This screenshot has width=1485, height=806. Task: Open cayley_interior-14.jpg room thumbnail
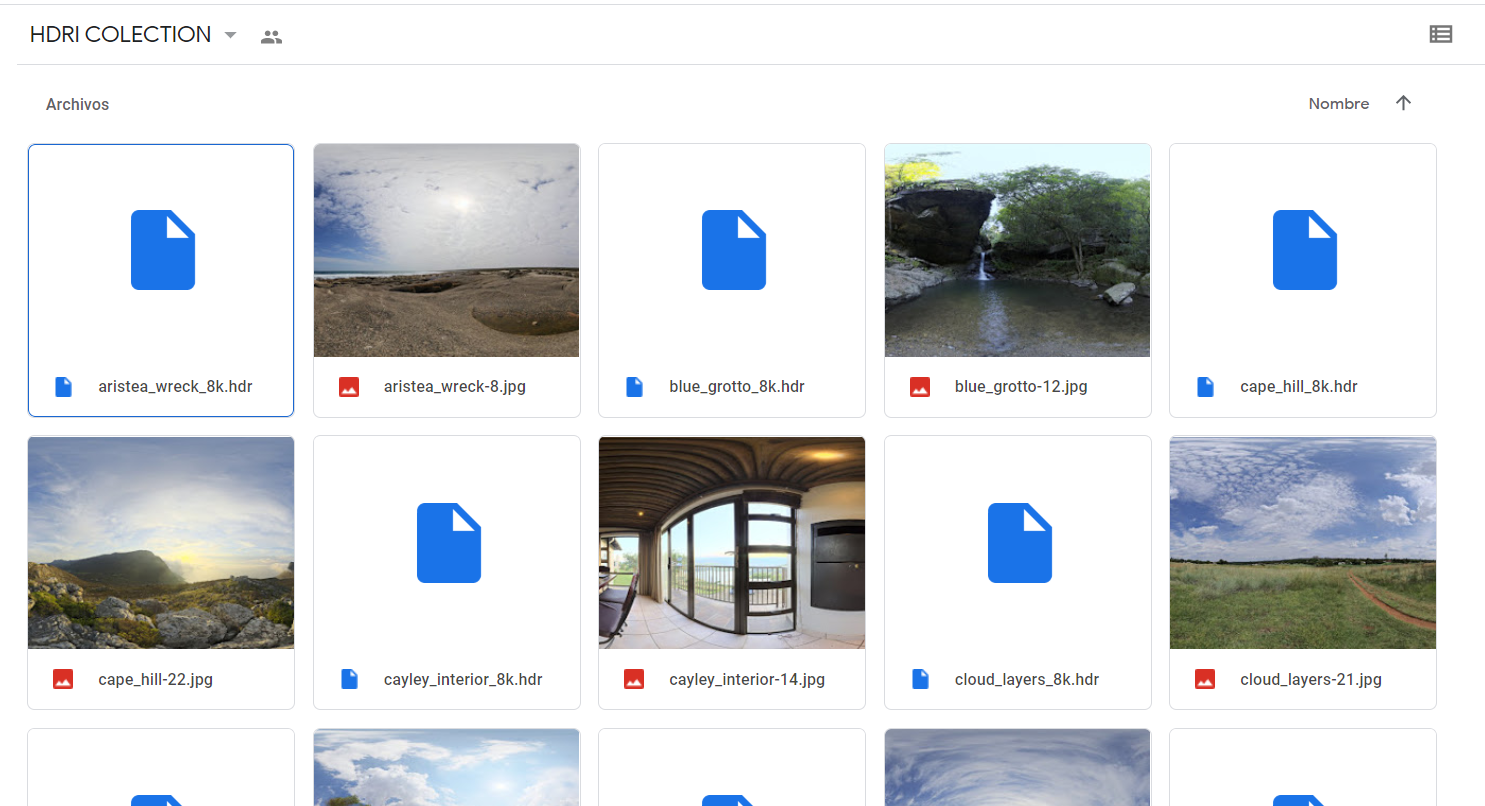[732, 543]
